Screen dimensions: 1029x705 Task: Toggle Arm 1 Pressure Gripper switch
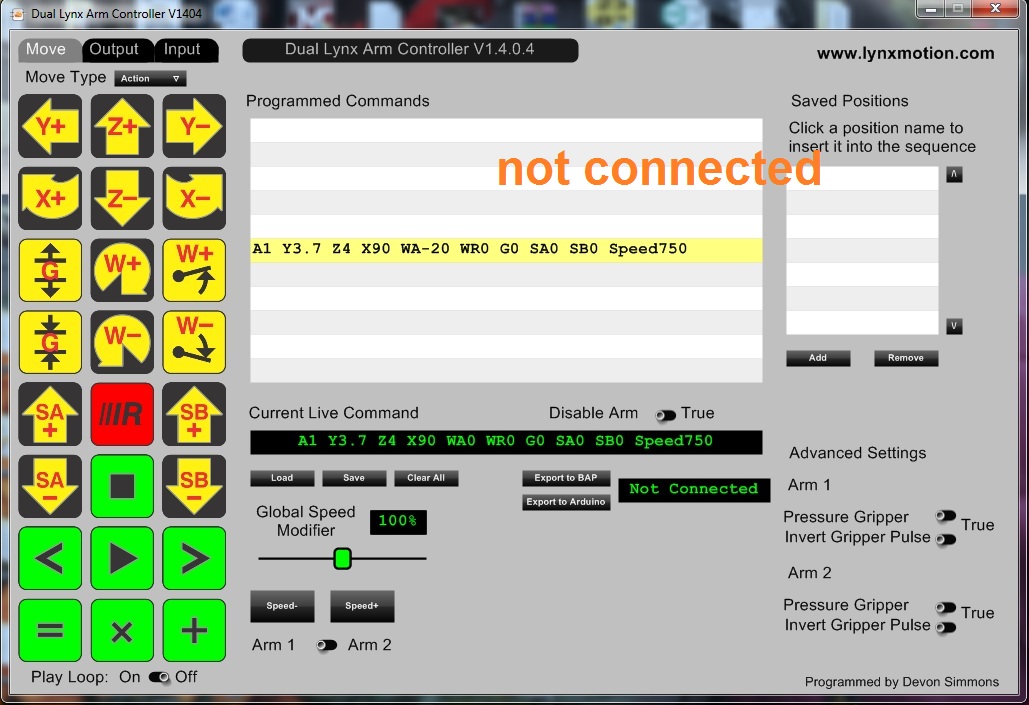(x=946, y=516)
